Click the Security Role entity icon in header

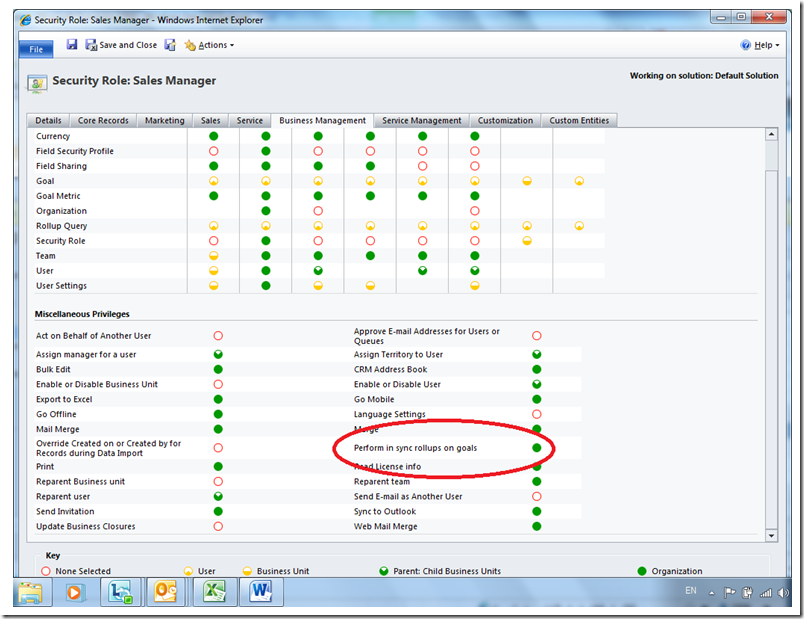38,82
